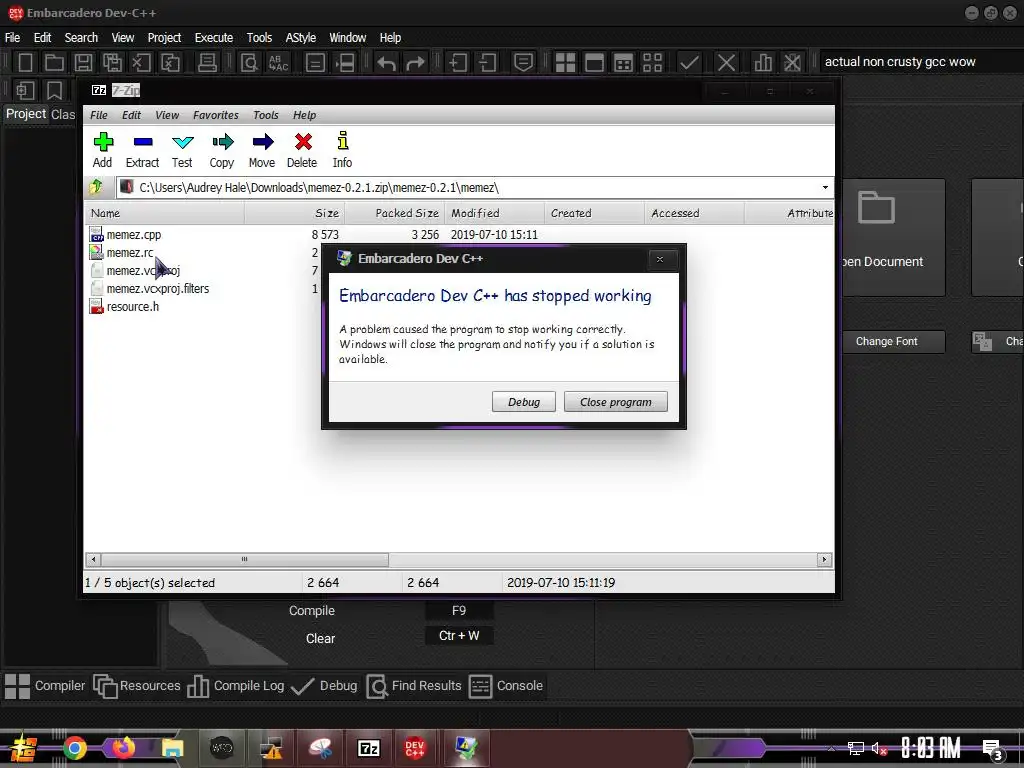This screenshot has width=1024, height=768.
Task: Open the Info icon in 7-Zip
Action: tap(342, 141)
